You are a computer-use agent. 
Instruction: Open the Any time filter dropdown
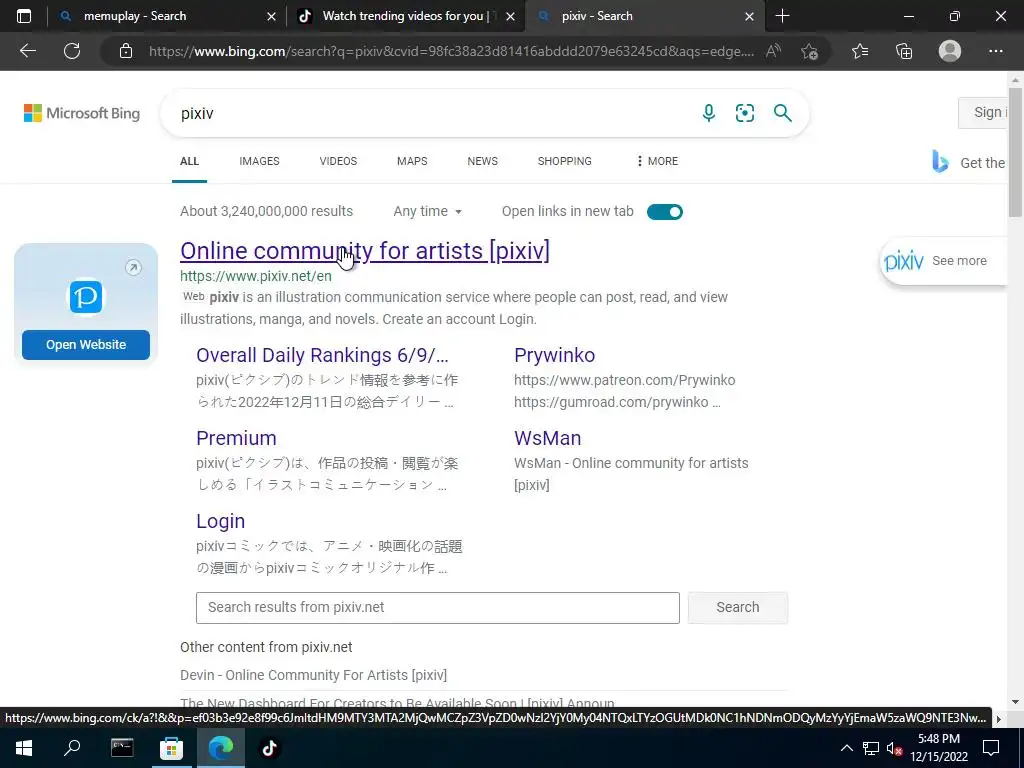pyautogui.click(x=427, y=212)
